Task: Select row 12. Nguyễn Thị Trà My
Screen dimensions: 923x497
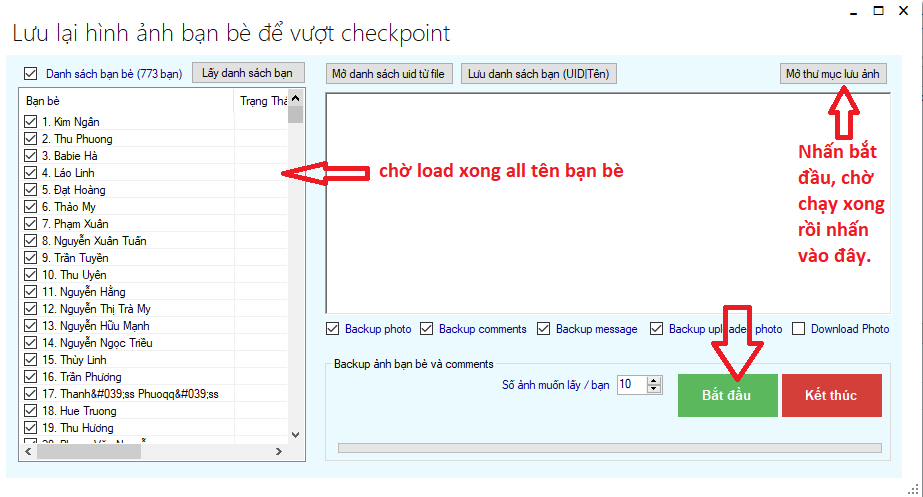Action: pos(155,309)
